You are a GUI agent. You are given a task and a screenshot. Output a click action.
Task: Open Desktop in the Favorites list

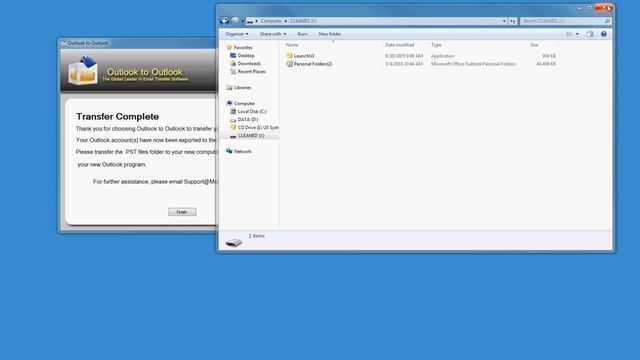[x=246, y=56]
